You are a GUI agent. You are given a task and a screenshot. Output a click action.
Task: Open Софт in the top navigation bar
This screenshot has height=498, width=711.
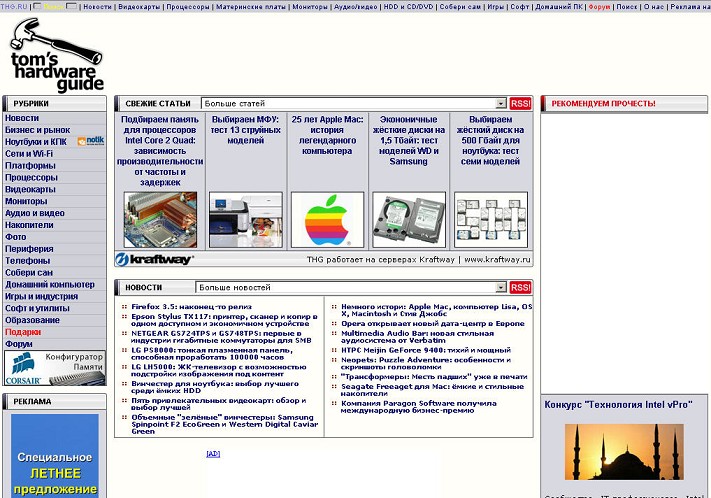[x=520, y=7]
